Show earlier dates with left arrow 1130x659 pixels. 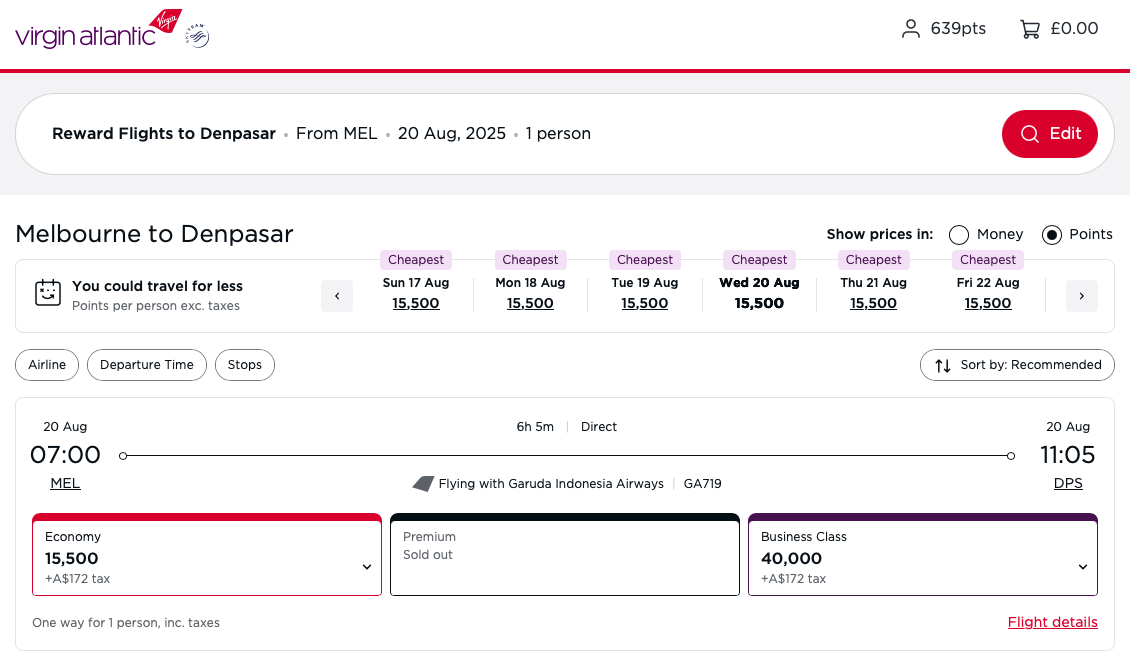(337, 296)
